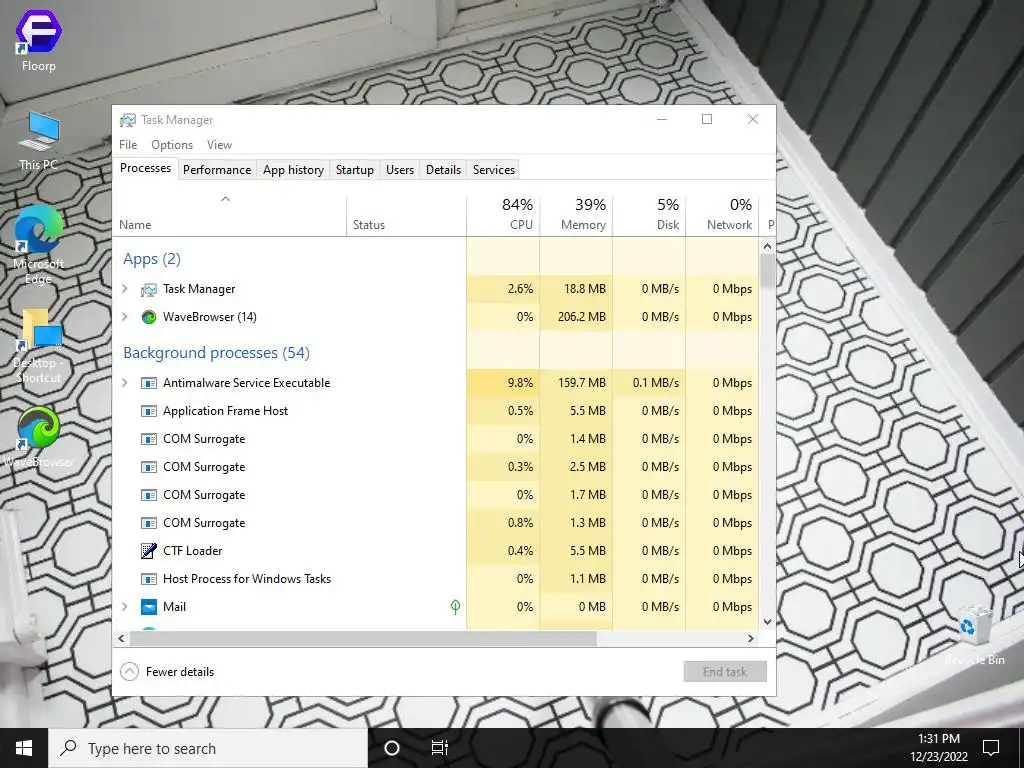Screen dimensions: 1024x768
Task: Expand the WaveBrowser (14) process group
Action: tap(125, 317)
